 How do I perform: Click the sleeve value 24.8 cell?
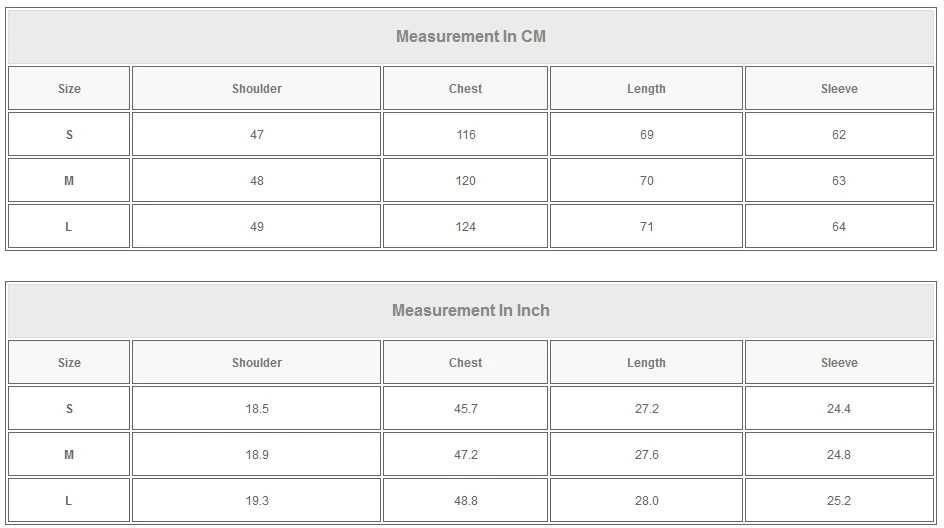[x=839, y=455]
